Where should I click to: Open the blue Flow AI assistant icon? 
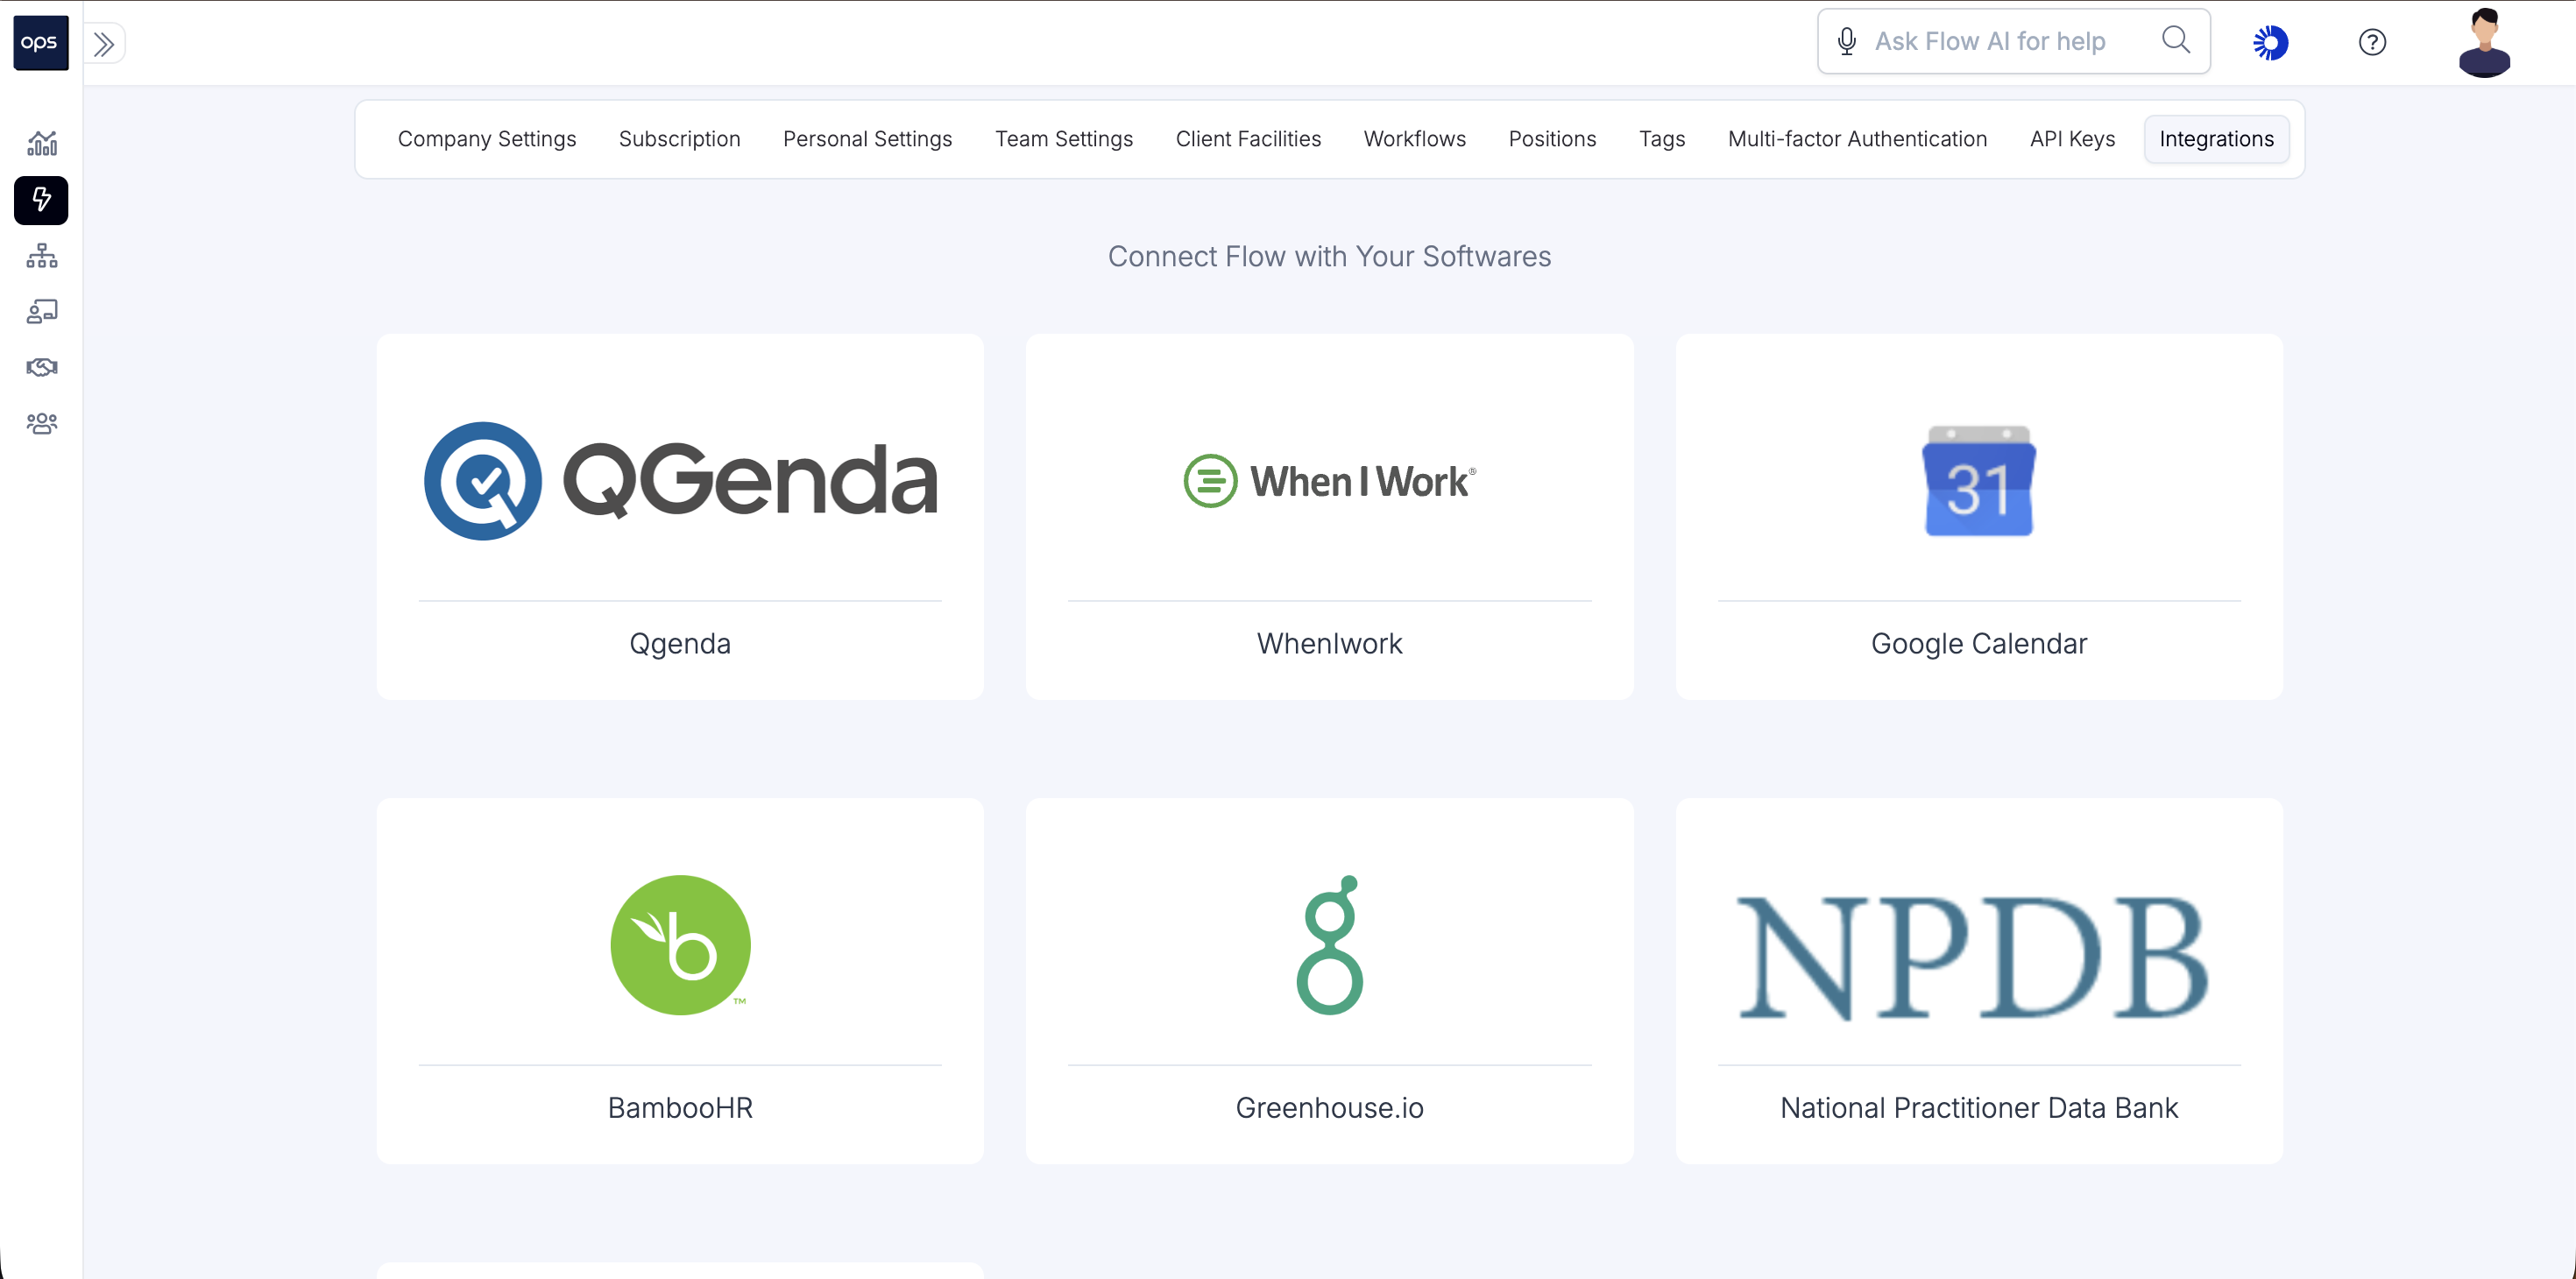[x=2270, y=42]
